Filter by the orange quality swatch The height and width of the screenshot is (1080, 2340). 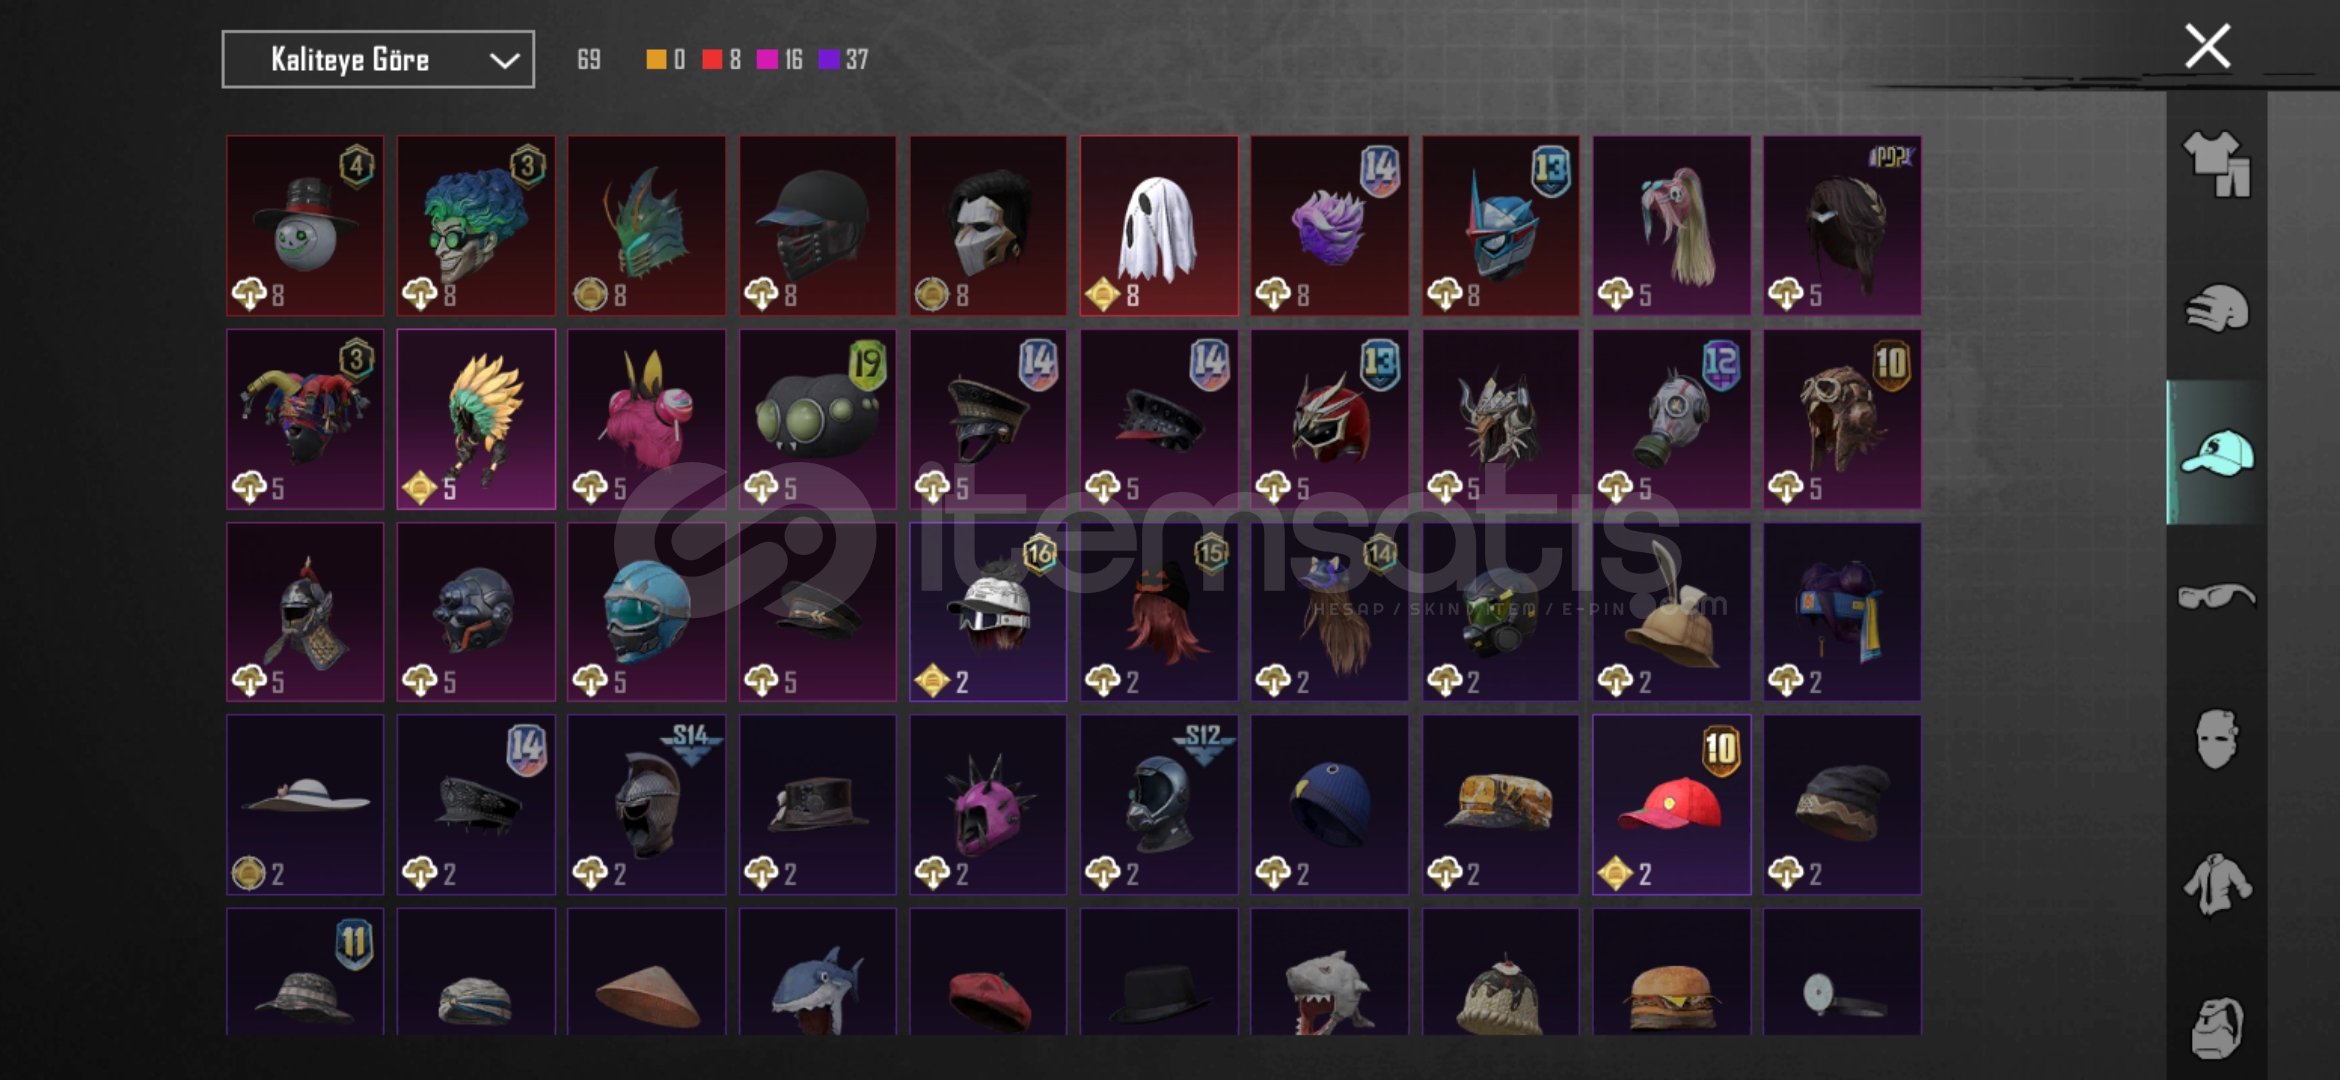[656, 60]
